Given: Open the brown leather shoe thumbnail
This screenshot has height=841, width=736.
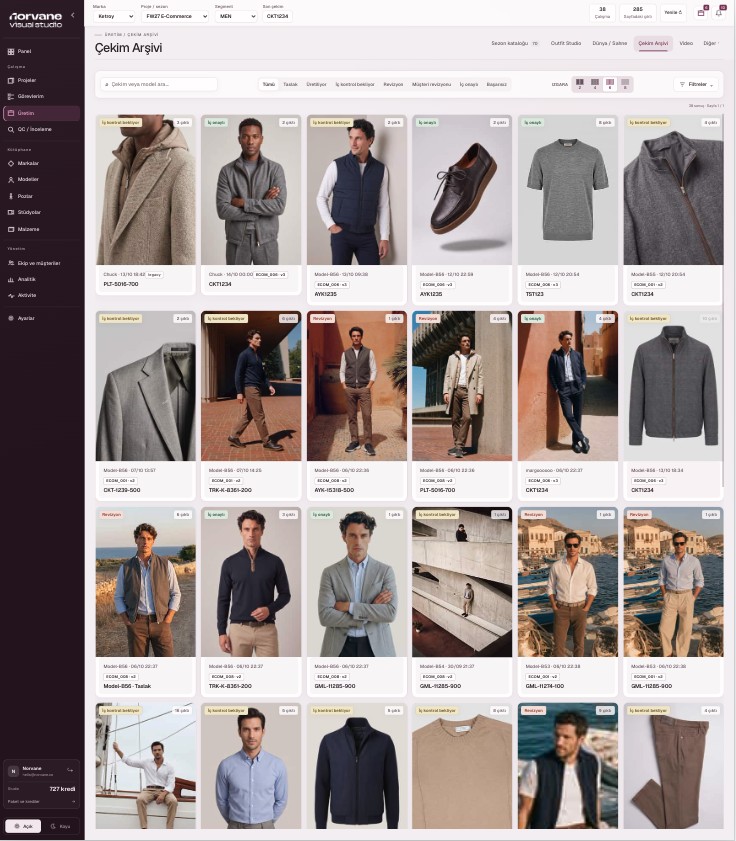Looking at the screenshot, I should coord(462,190).
